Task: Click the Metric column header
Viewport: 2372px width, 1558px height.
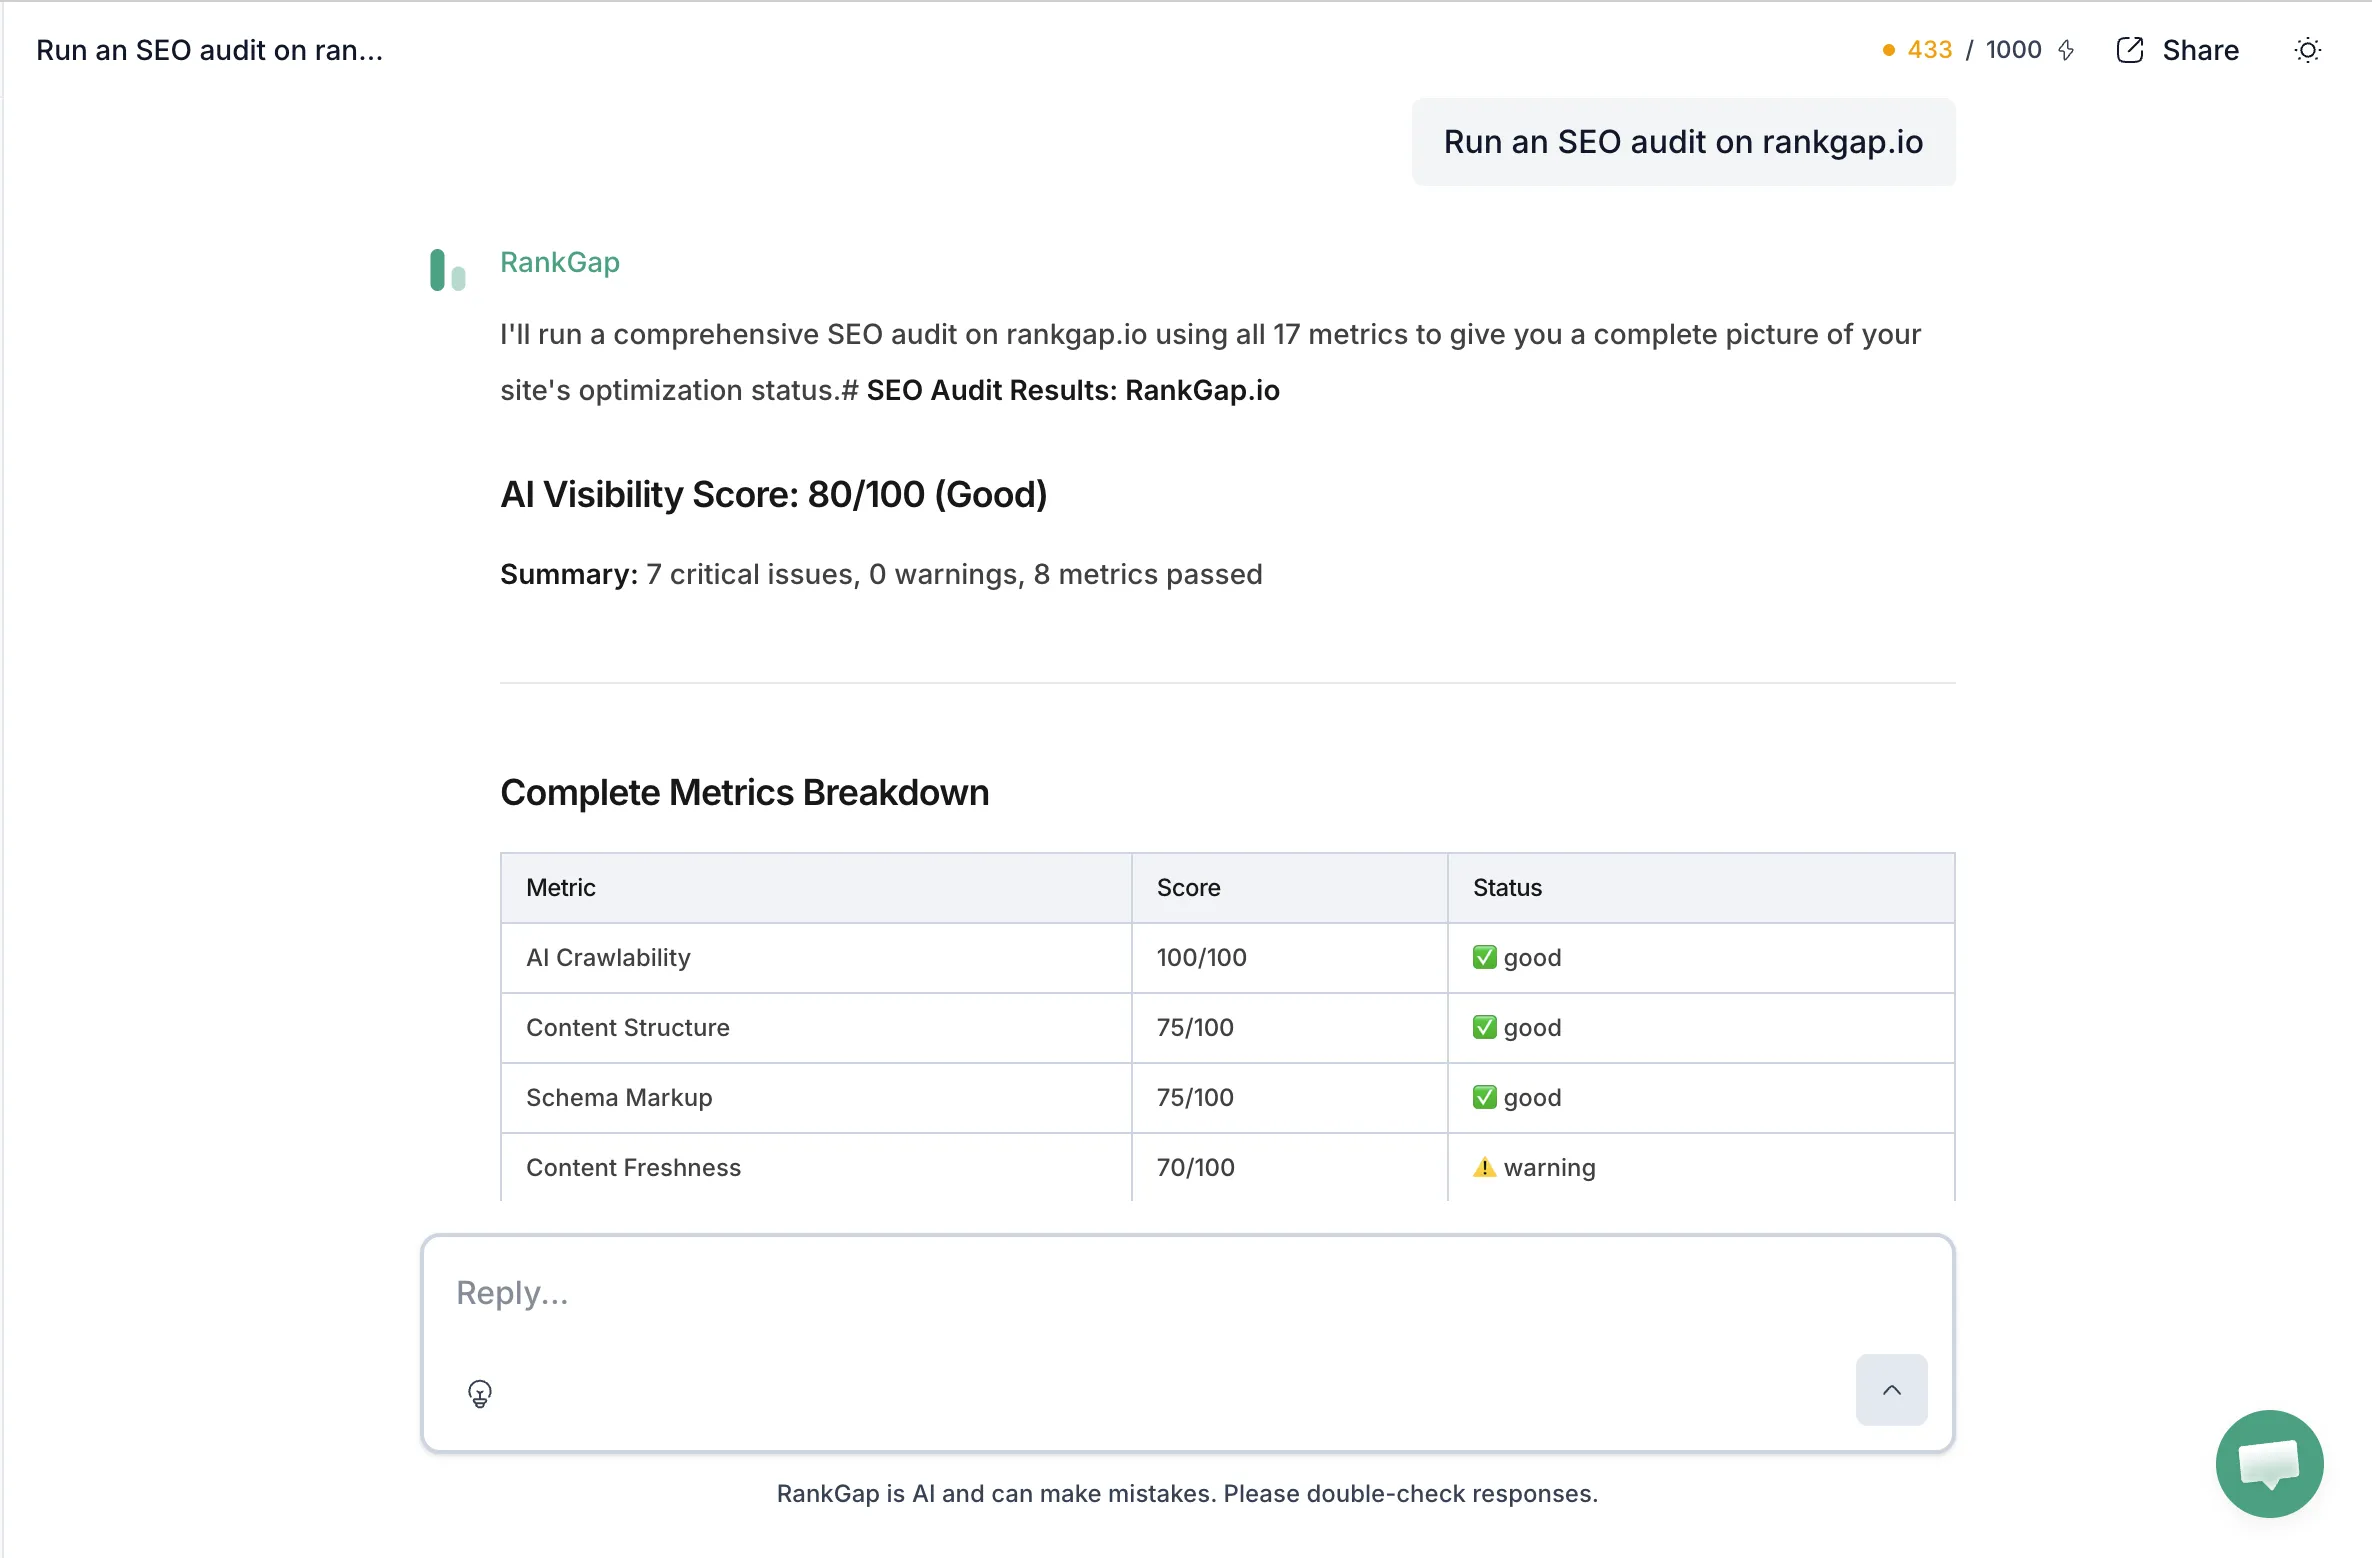Action: pyautogui.click(x=560, y=887)
